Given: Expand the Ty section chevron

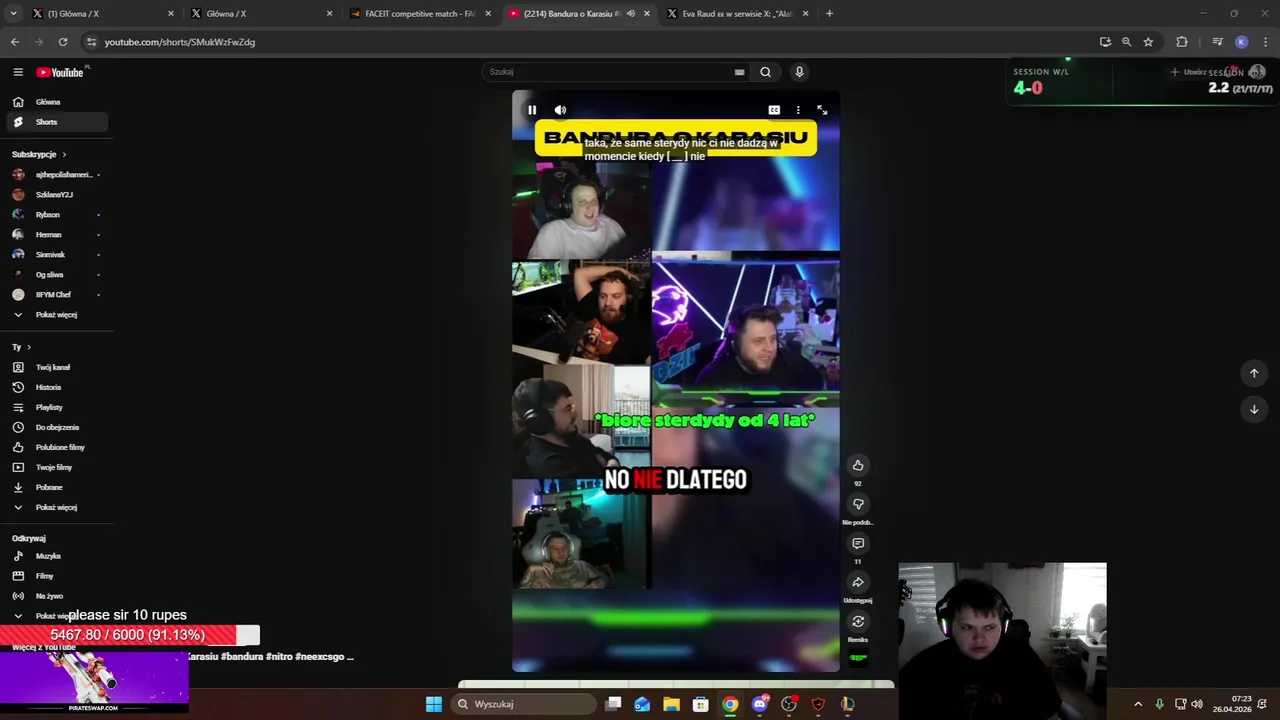Looking at the screenshot, I should (x=28, y=347).
